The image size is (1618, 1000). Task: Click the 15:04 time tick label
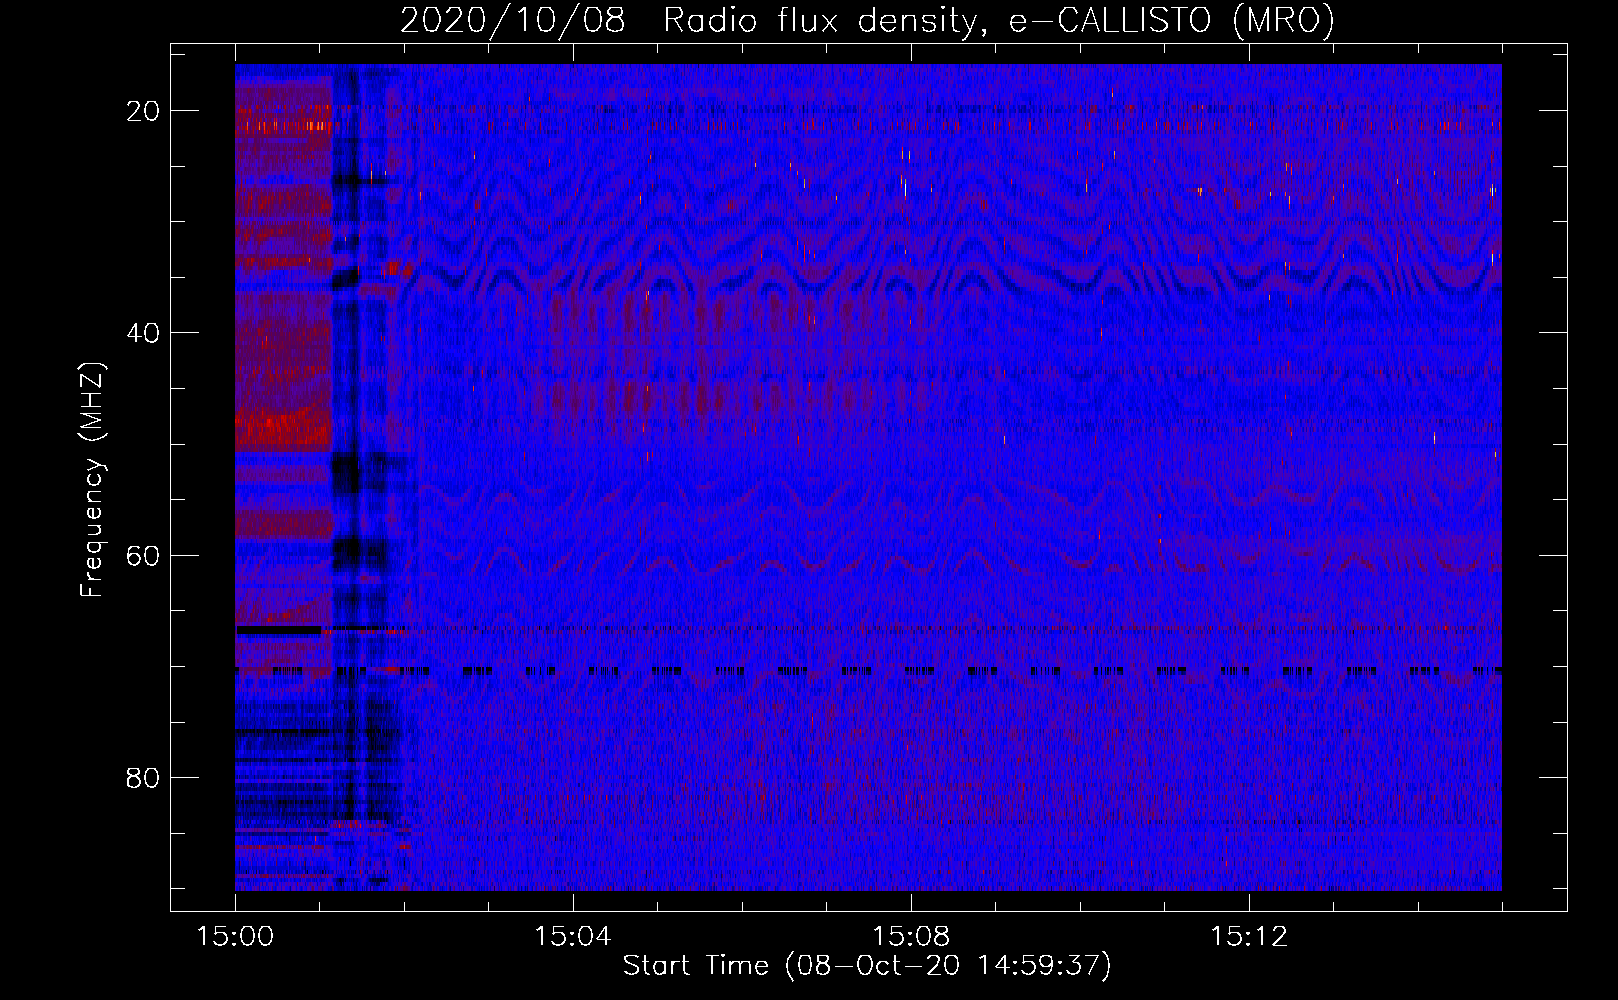tap(573, 937)
